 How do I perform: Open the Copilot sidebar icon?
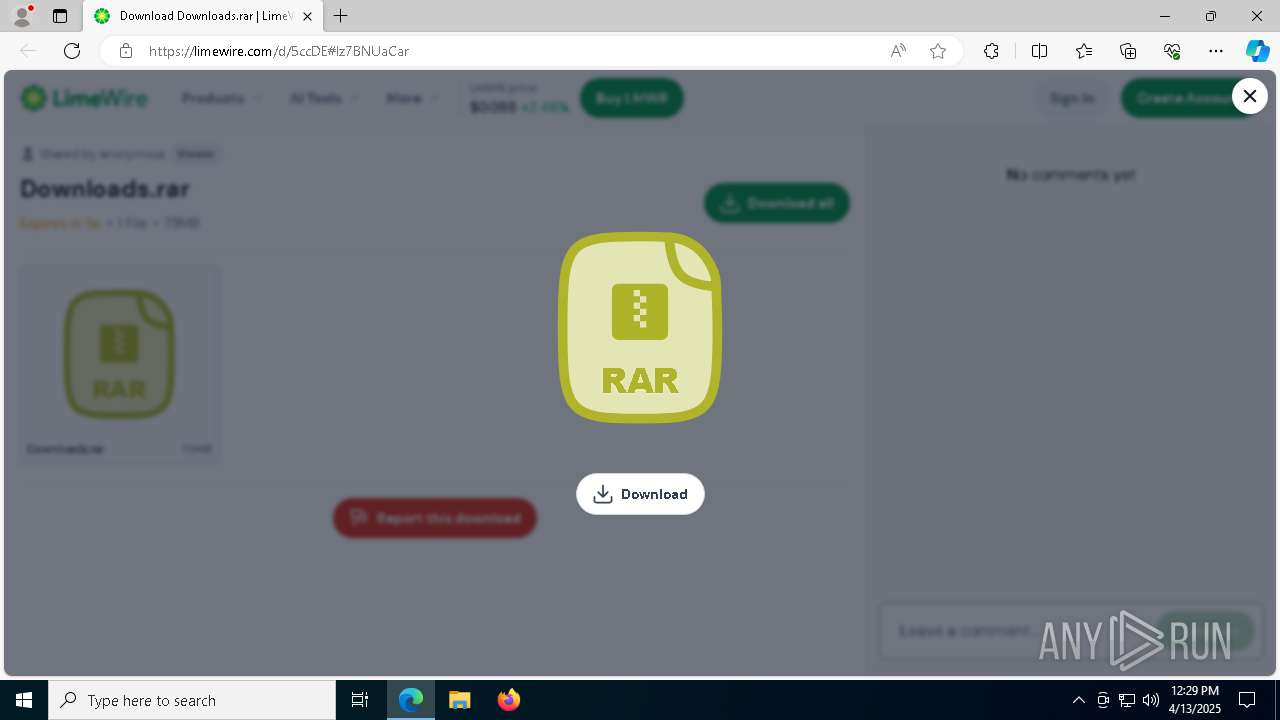(1257, 51)
